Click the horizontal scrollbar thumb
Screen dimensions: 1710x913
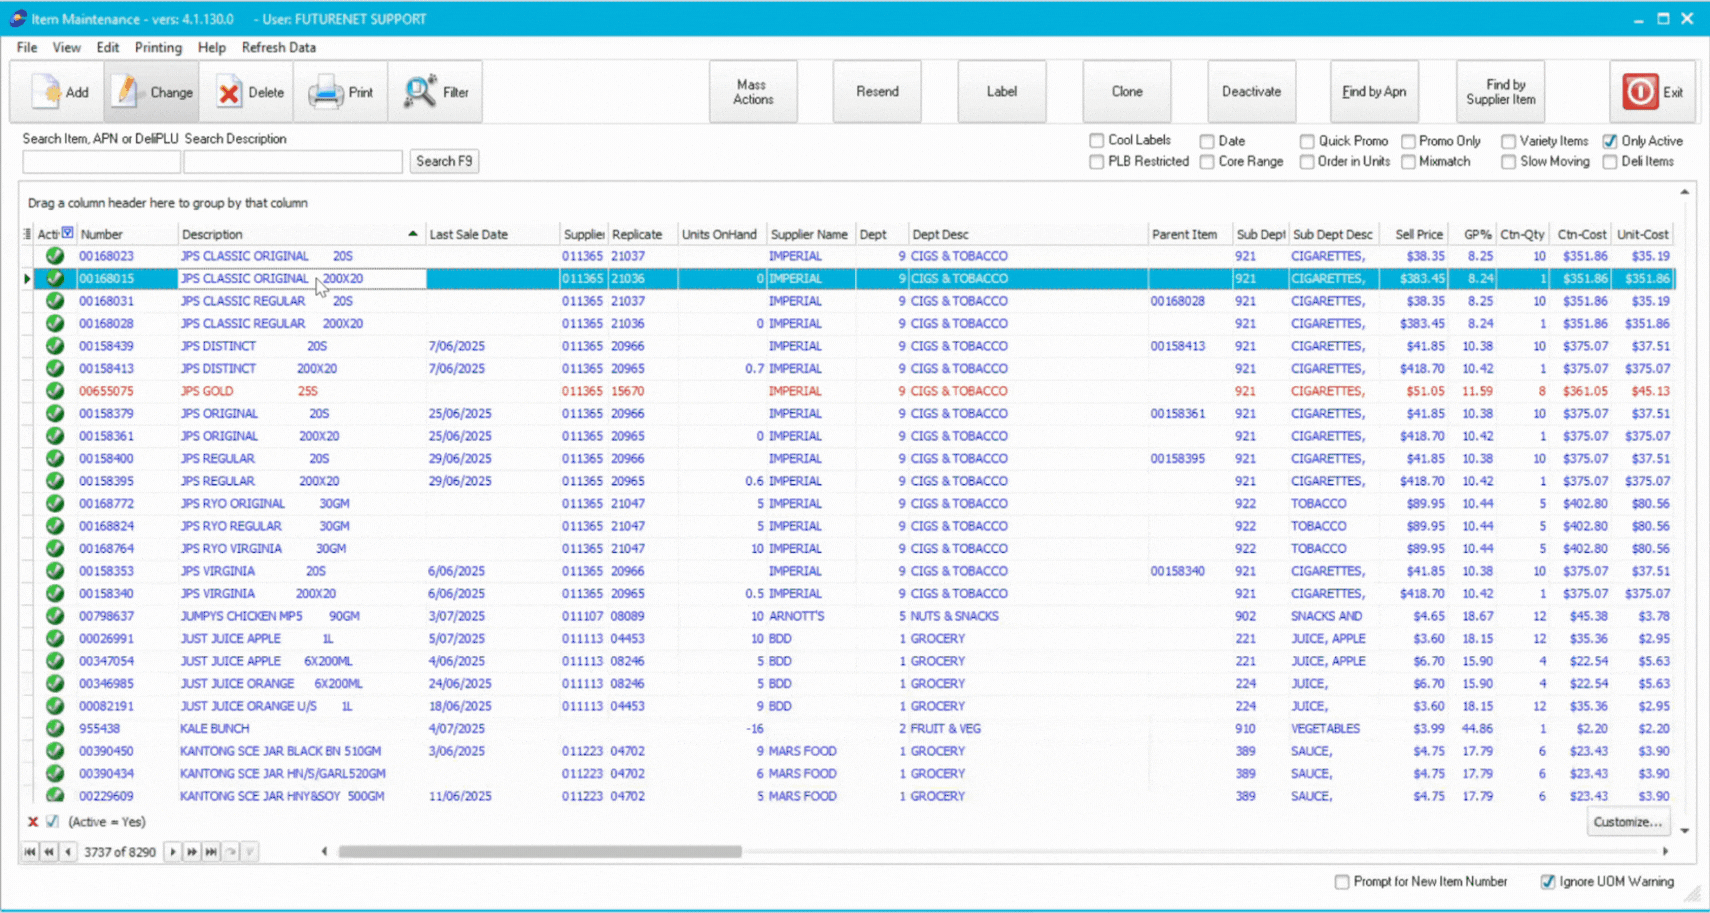[540, 852]
